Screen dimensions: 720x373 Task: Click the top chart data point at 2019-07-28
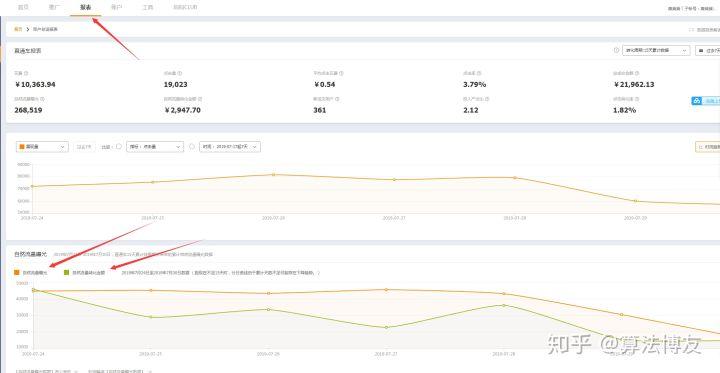pyautogui.click(x=515, y=177)
